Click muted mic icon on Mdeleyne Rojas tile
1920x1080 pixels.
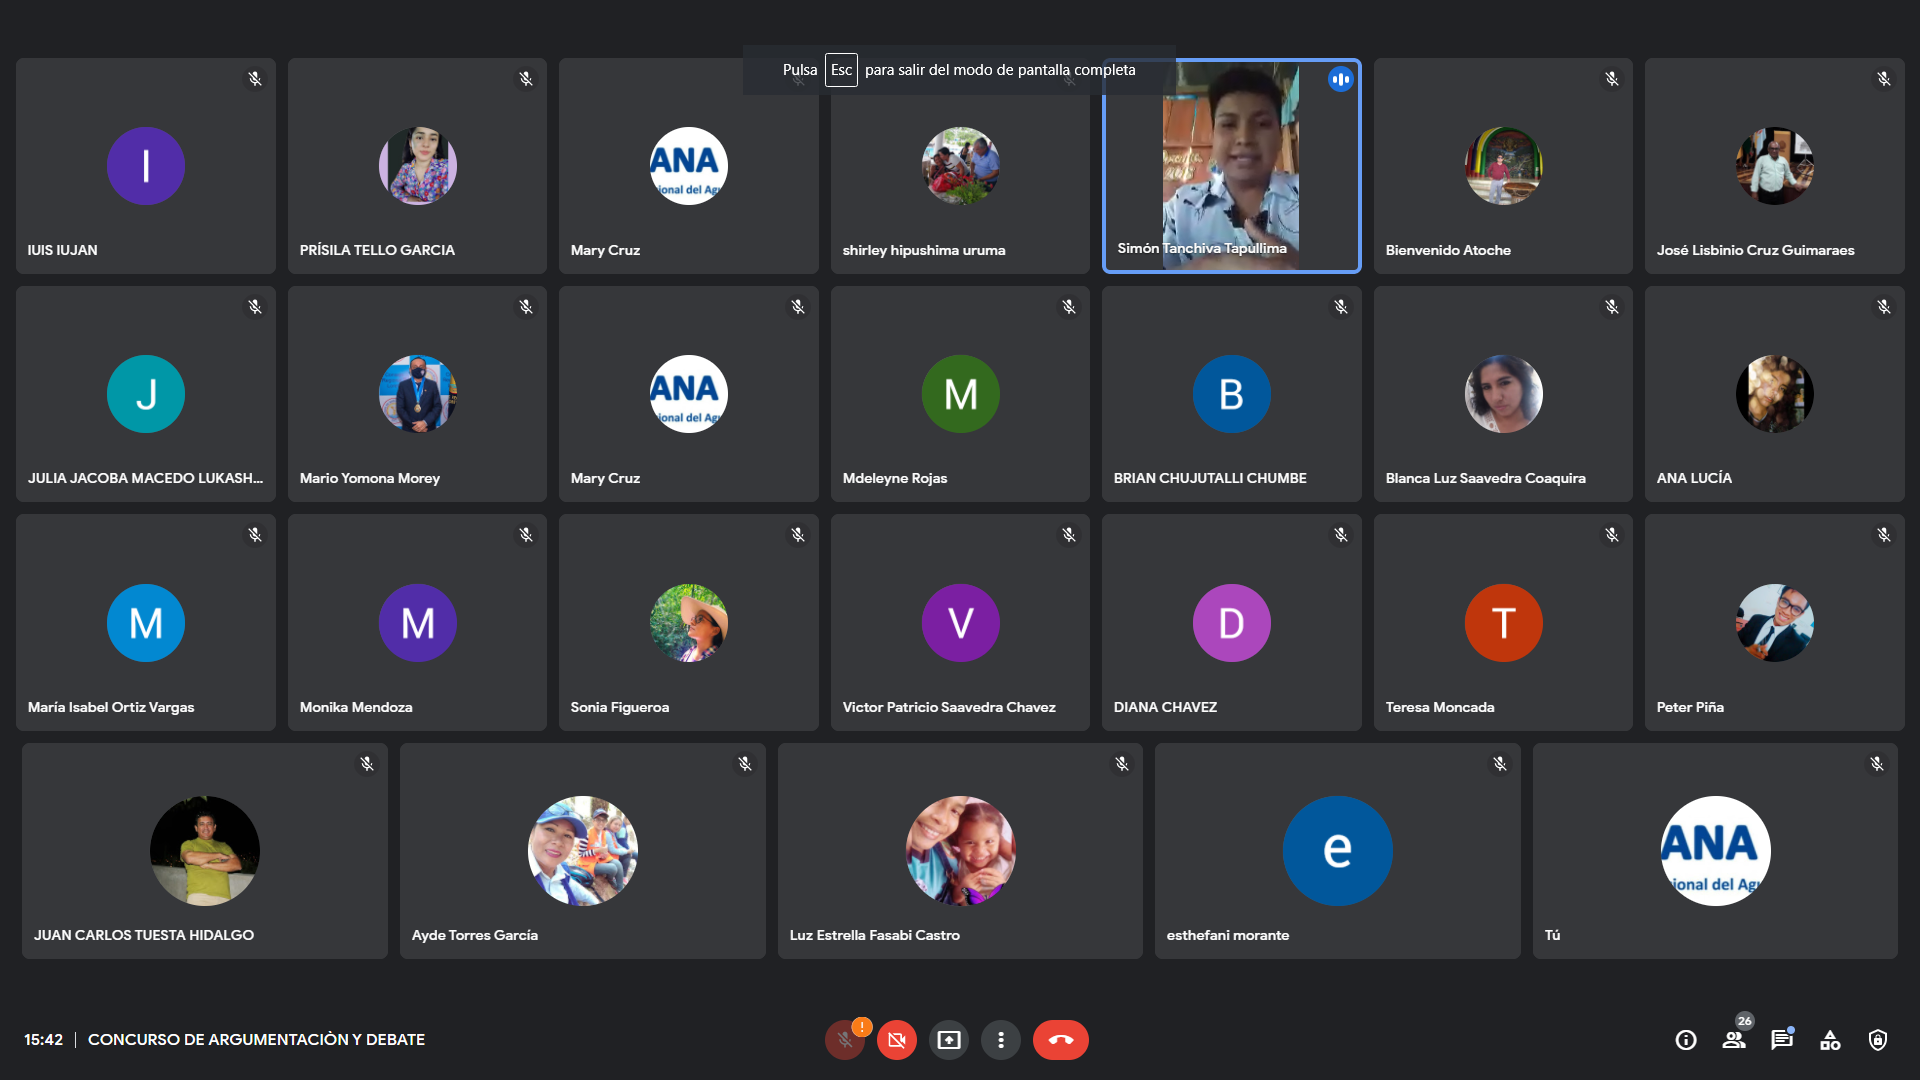coord(1069,307)
